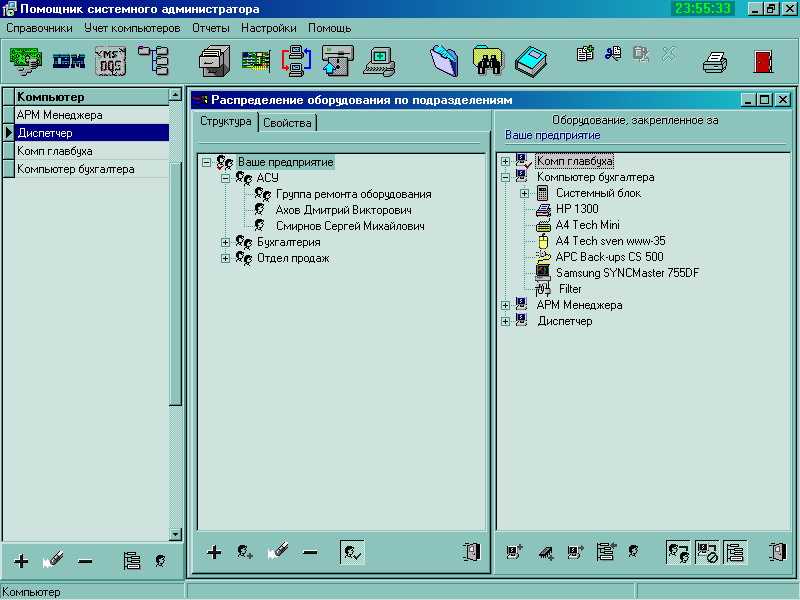Select Ахов Дмитрий Викторович in tree
The image size is (800, 600).
pyautogui.click(x=342, y=210)
